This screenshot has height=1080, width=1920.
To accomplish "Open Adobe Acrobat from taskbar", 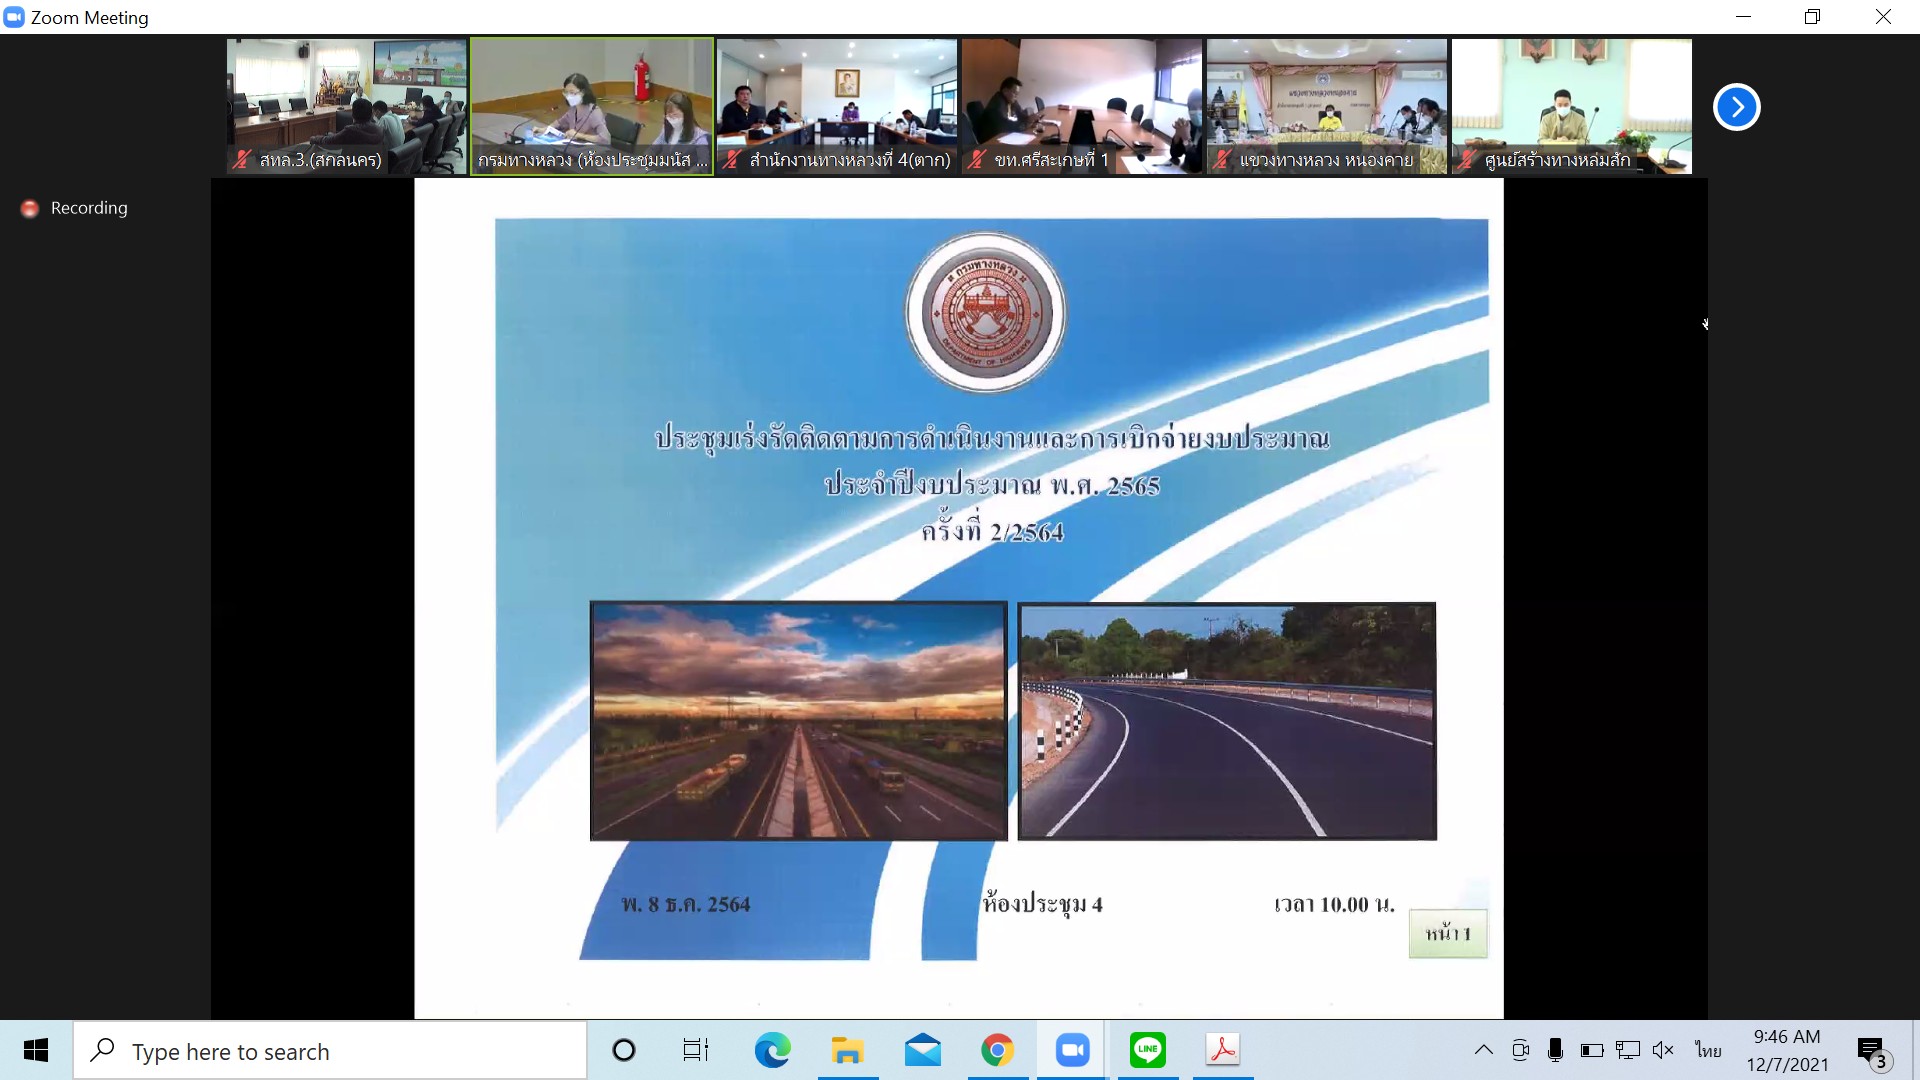I will tap(1222, 1050).
